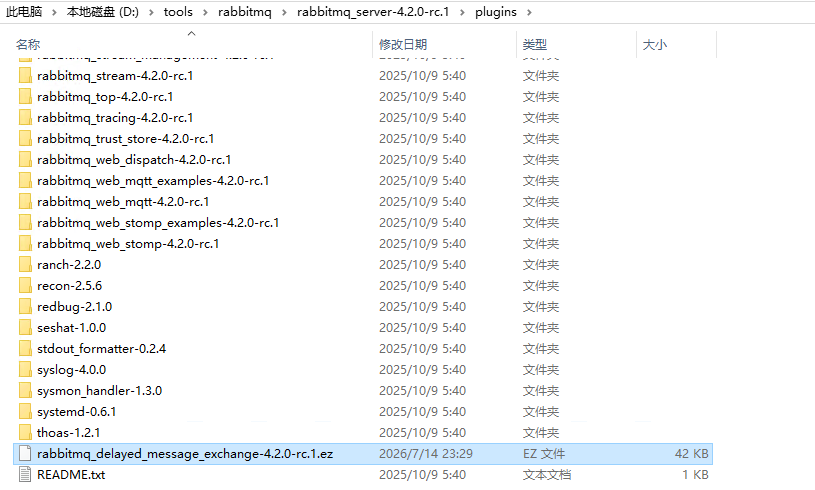
Task: Select the README.txt file name
Action: click(x=71, y=474)
